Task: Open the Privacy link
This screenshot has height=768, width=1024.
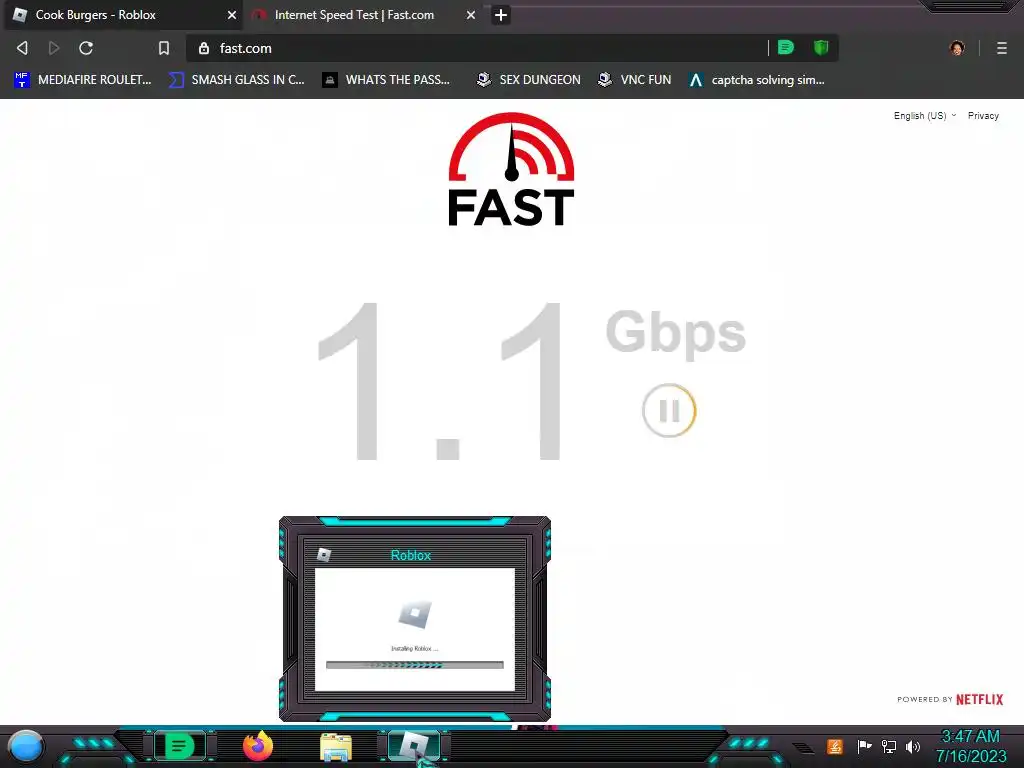Action: pos(983,116)
